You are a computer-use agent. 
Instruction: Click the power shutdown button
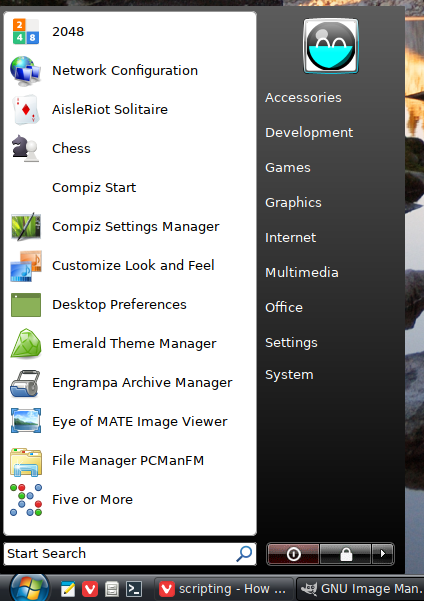pos(293,554)
